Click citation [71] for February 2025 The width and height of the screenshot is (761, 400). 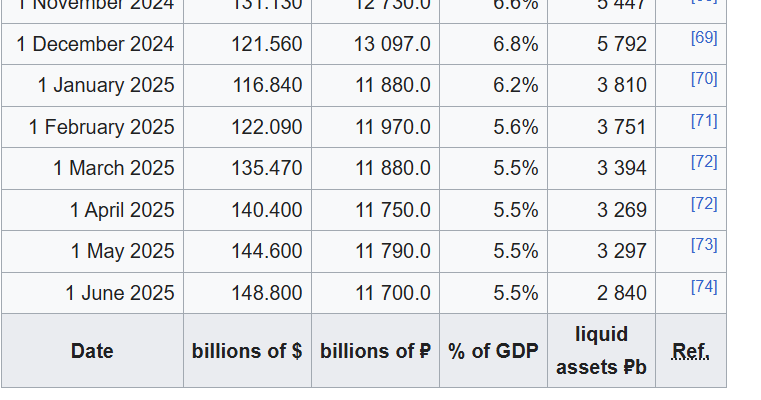point(704,120)
